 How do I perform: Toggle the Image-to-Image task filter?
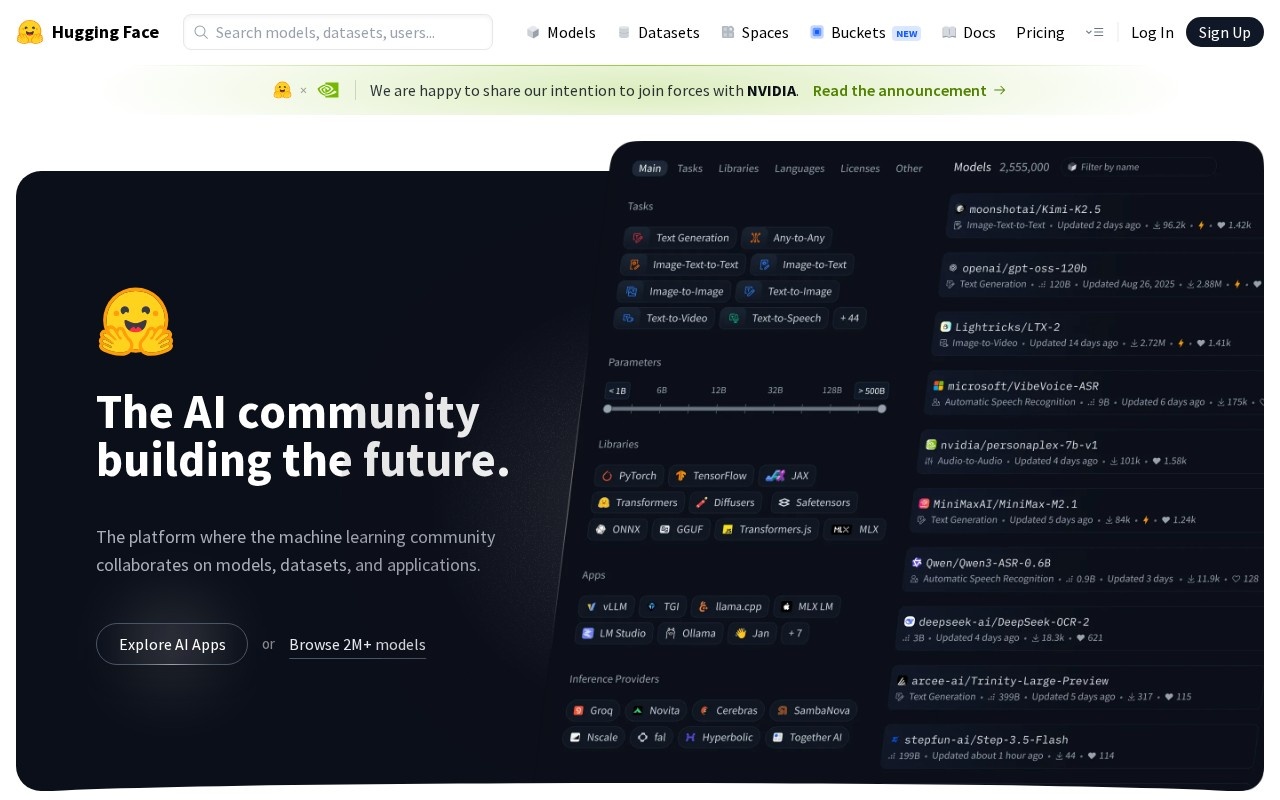[675, 291]
